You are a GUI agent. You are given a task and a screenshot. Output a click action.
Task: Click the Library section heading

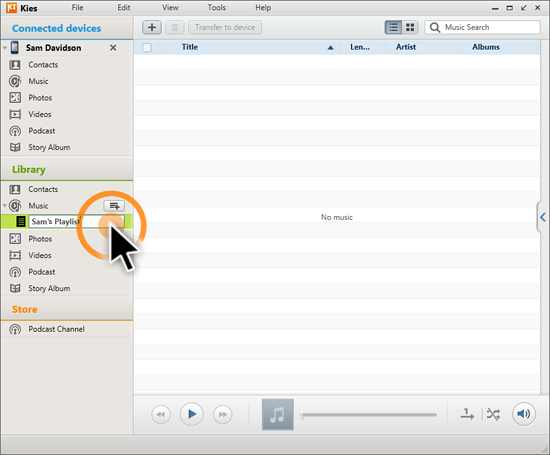coord(29,170)
